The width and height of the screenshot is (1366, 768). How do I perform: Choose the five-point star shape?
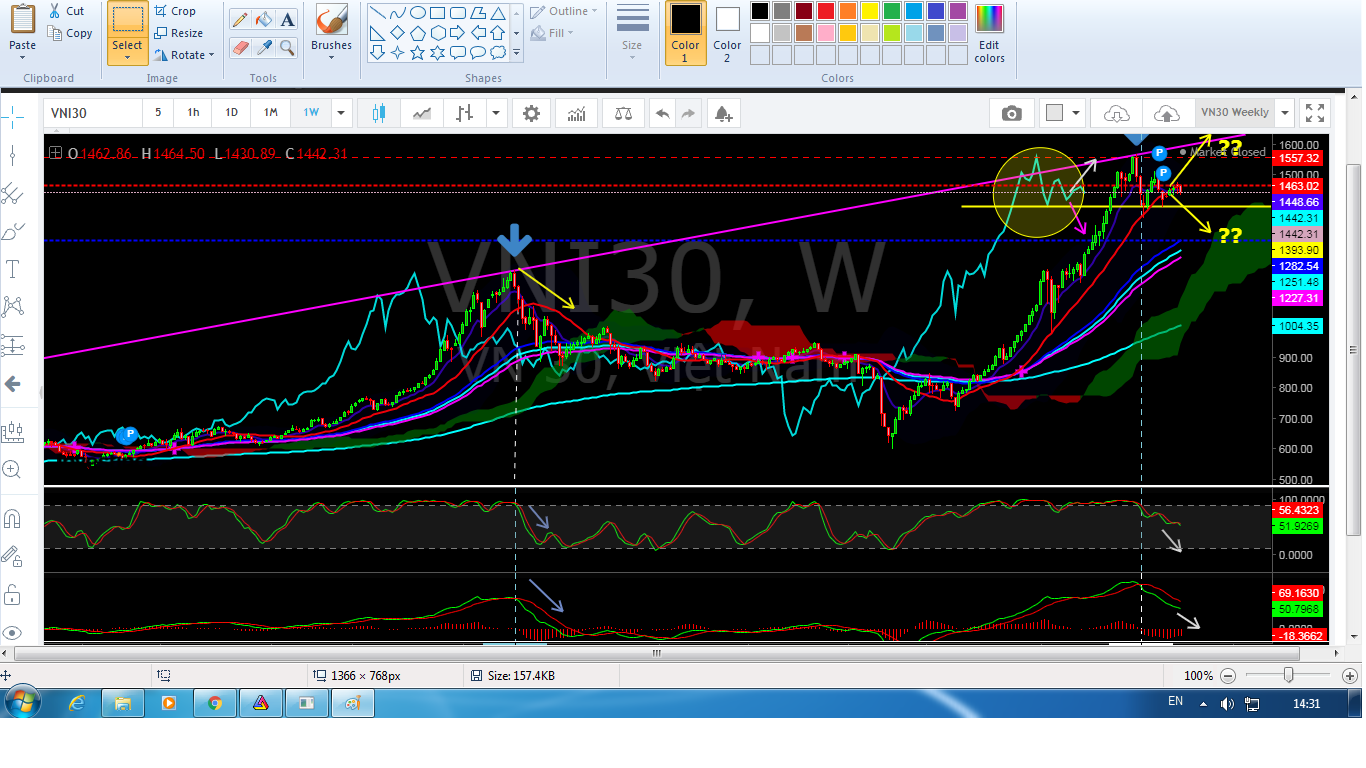pos(419,52)
